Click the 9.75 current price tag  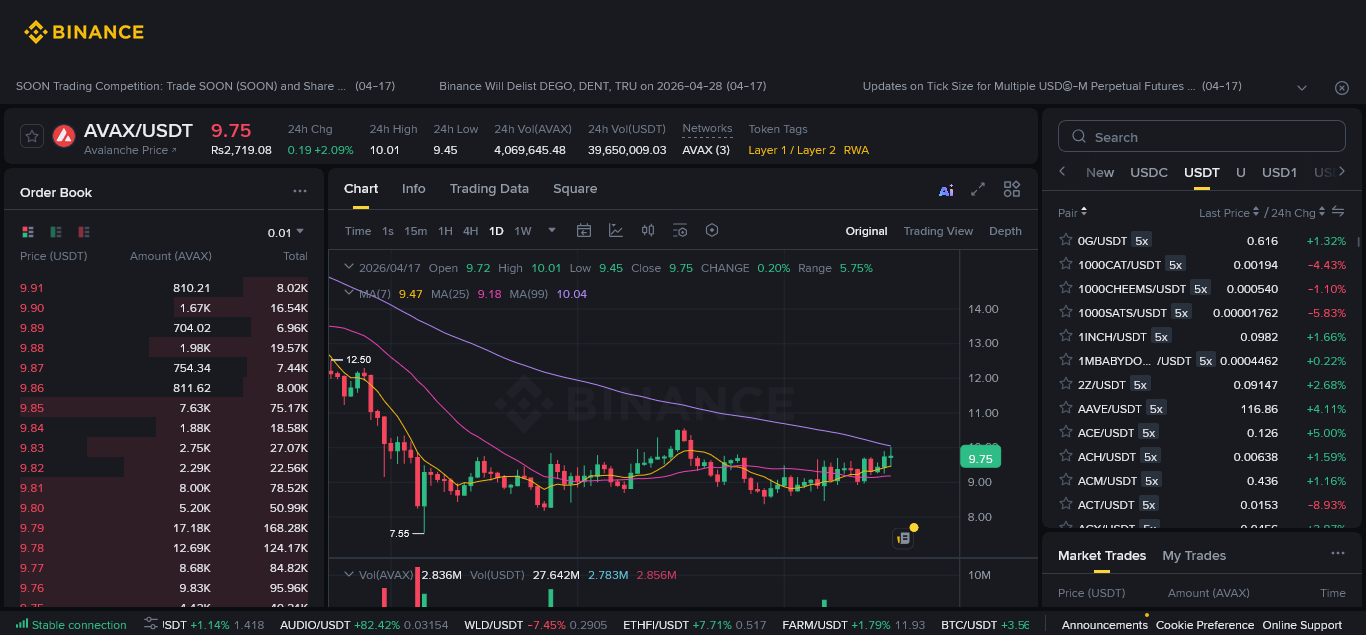(980, 458)
